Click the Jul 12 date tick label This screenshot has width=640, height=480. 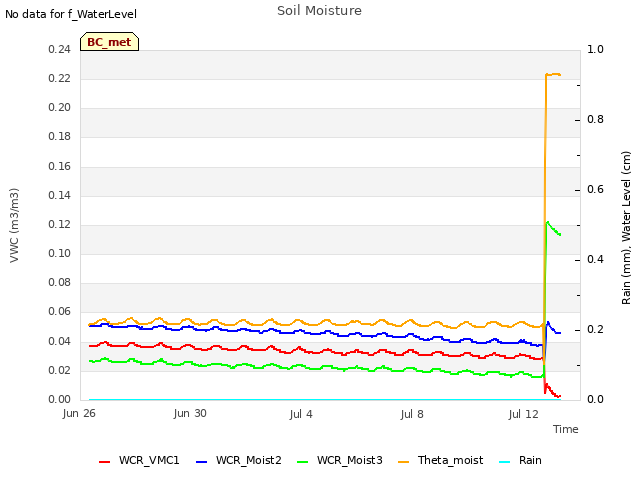(524, 414)
